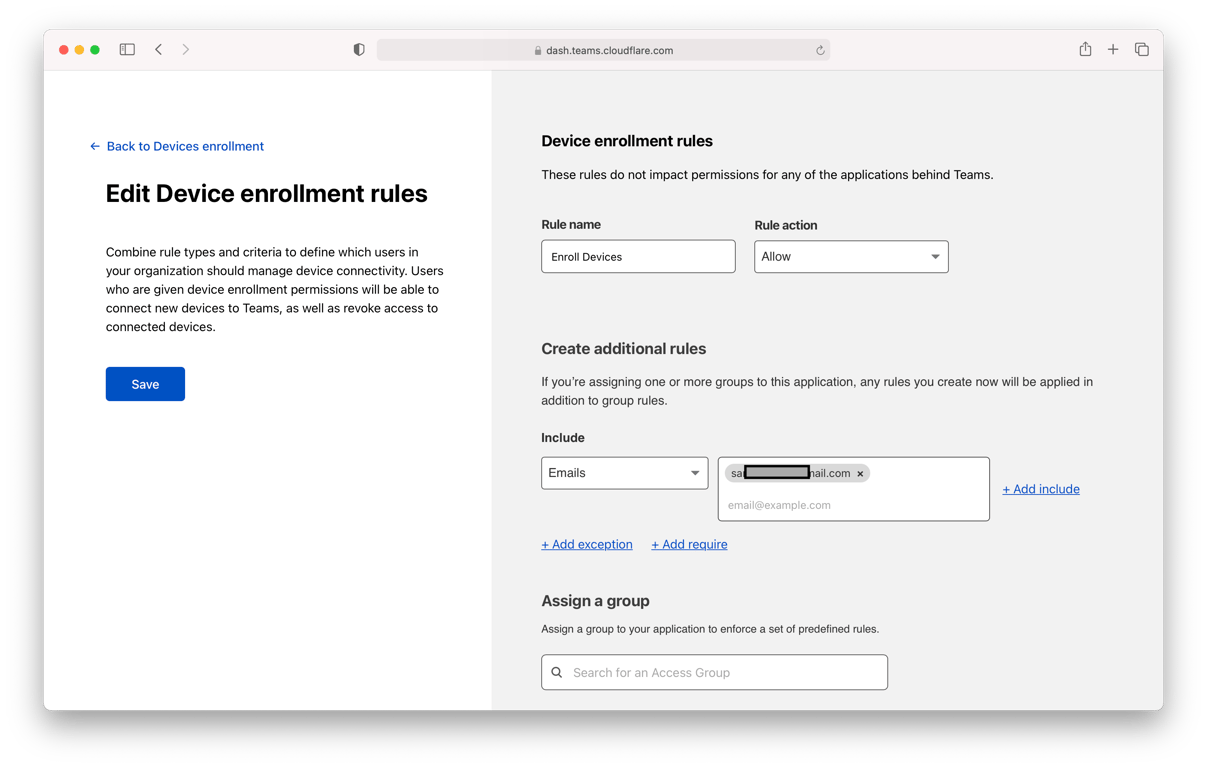Reload the page using the address bar icon
The width and height of the screenshot is (1207, 768).
(820, 50)
